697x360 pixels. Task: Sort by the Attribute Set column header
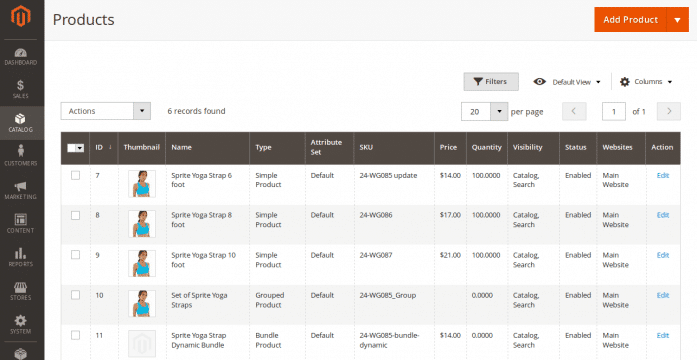329,148
